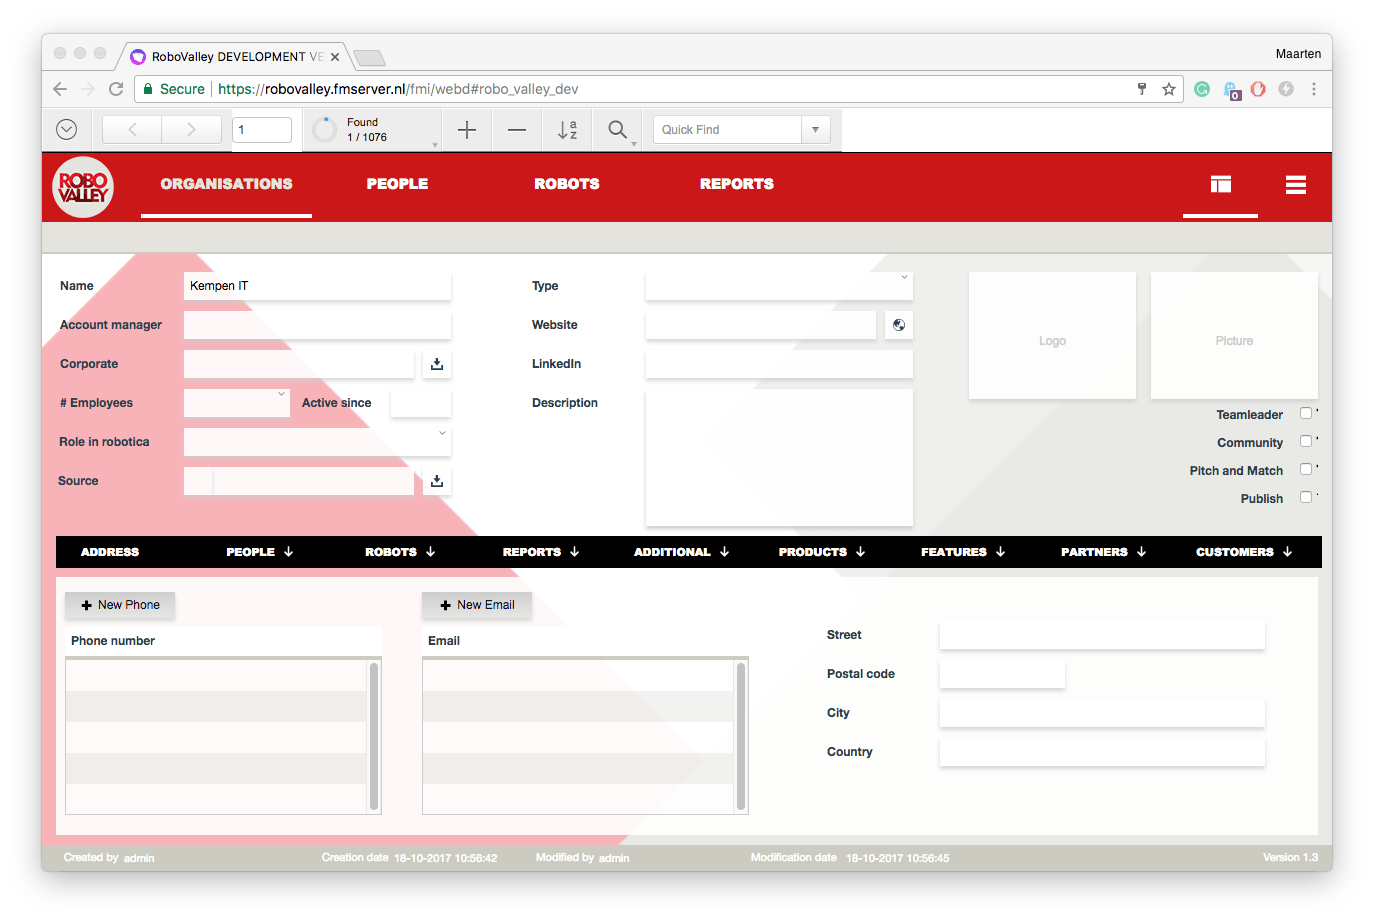Close the RoboValley DEVELOPMENT browser tab
The image size is (1374, 921).
point(335,57)
